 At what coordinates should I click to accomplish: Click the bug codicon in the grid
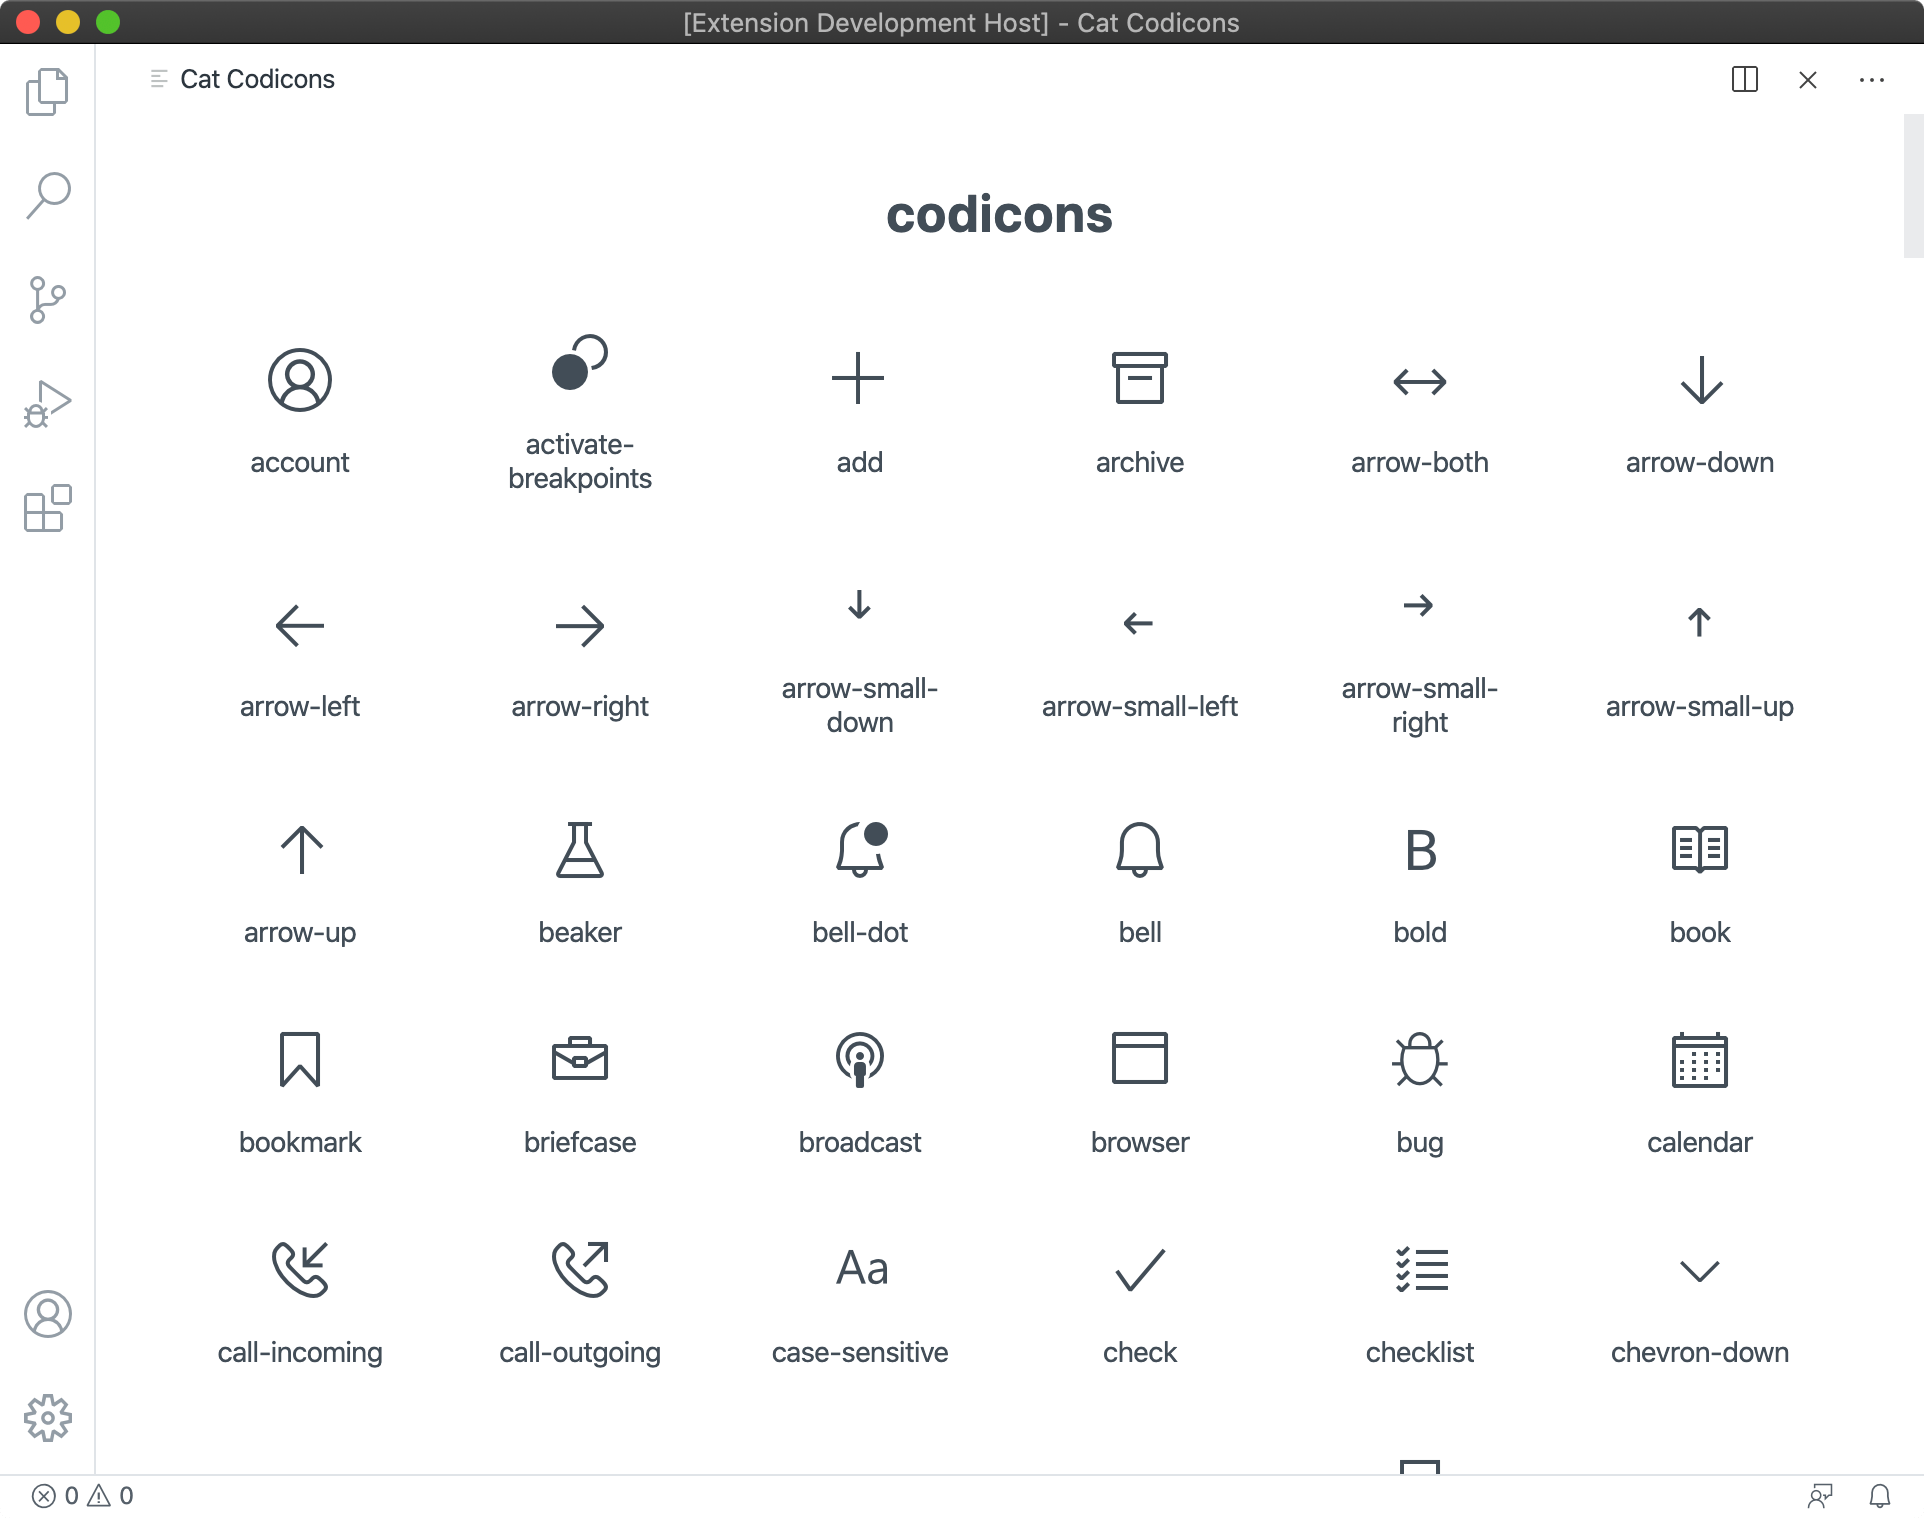[1419, 1059]
